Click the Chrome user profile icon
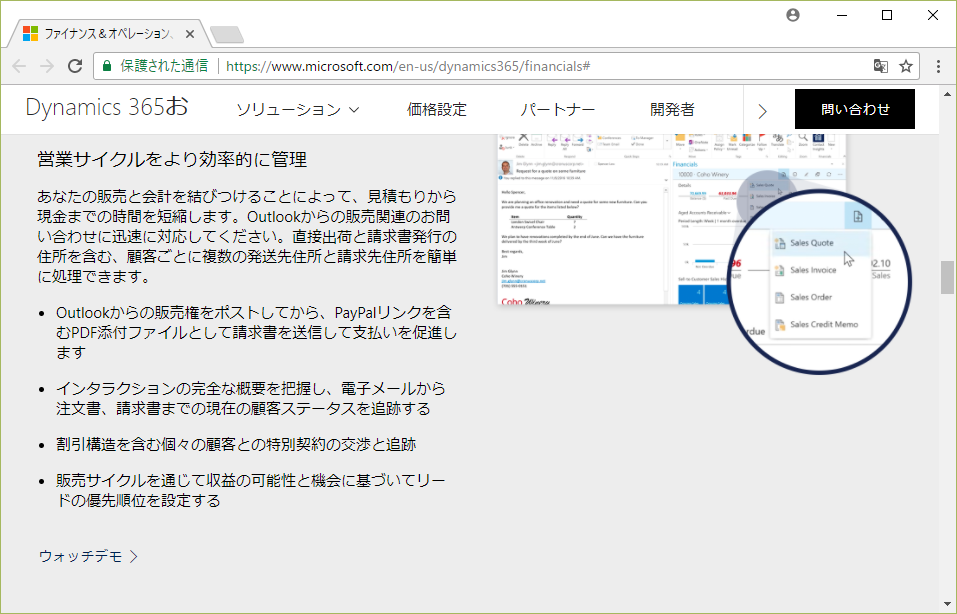 point(793,15)
